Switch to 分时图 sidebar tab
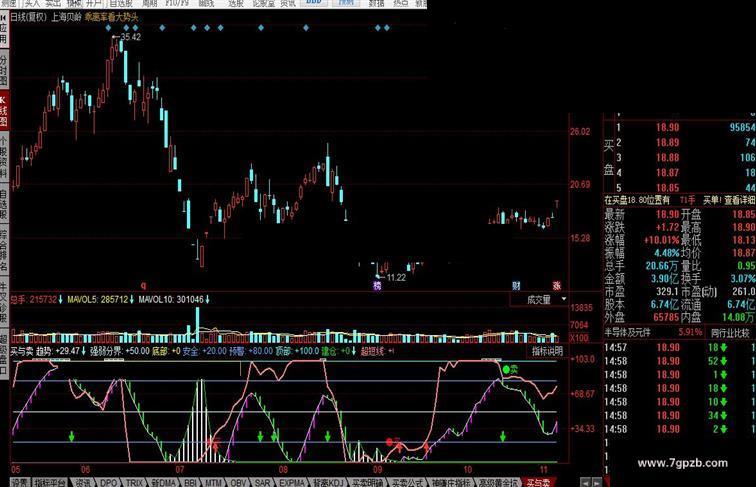 pyautogui.click(x=3, y=70)
